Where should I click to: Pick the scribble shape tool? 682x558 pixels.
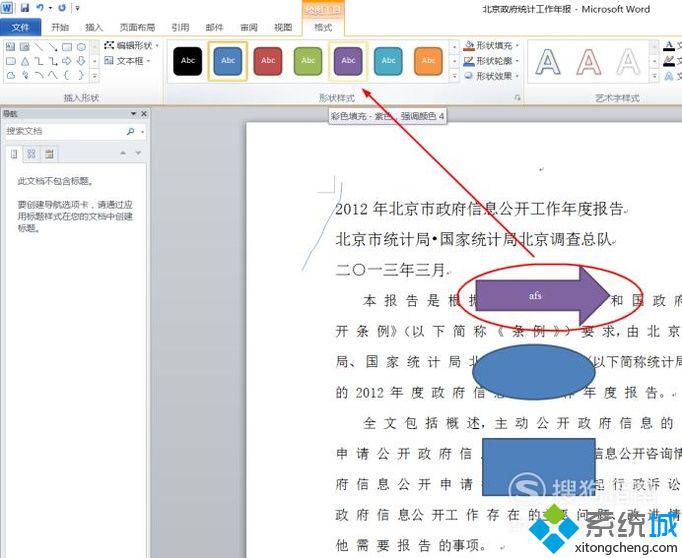coord(25,75)
